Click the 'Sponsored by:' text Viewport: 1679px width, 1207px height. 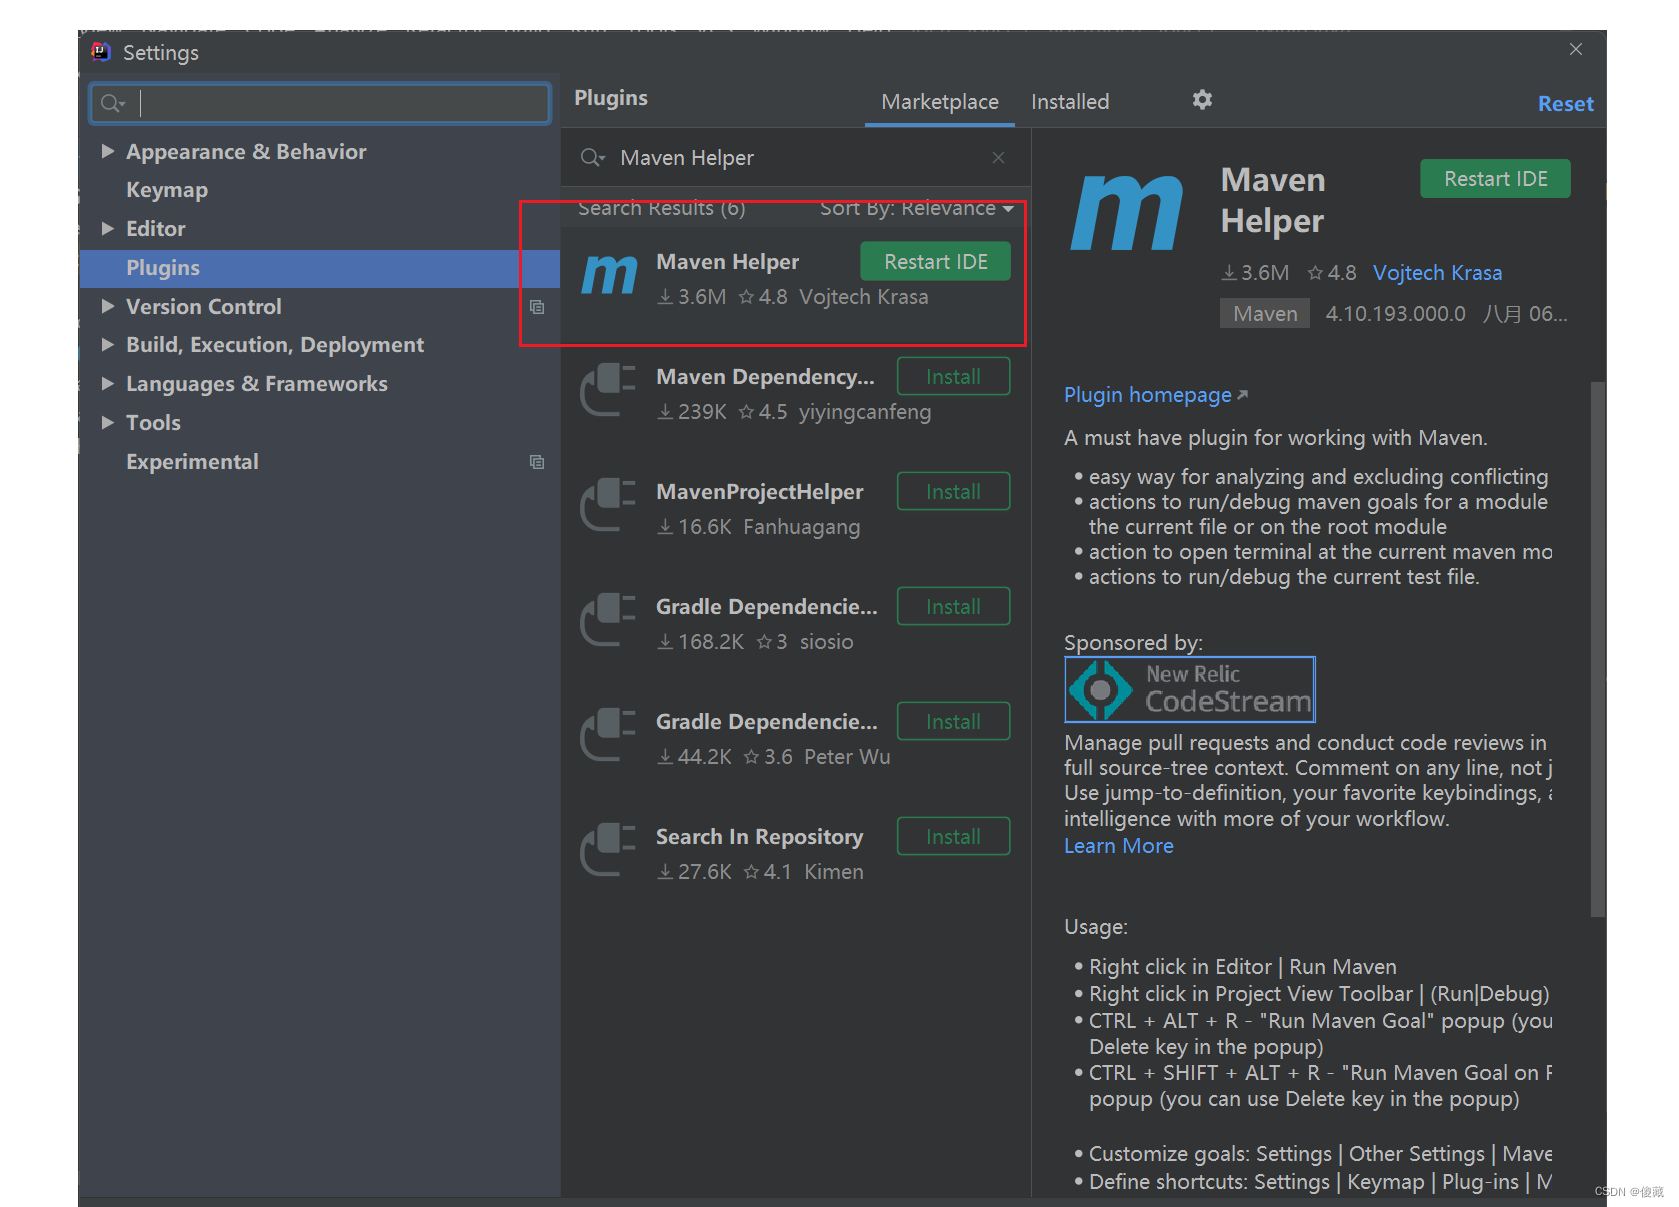click(x=1133, y=643)
